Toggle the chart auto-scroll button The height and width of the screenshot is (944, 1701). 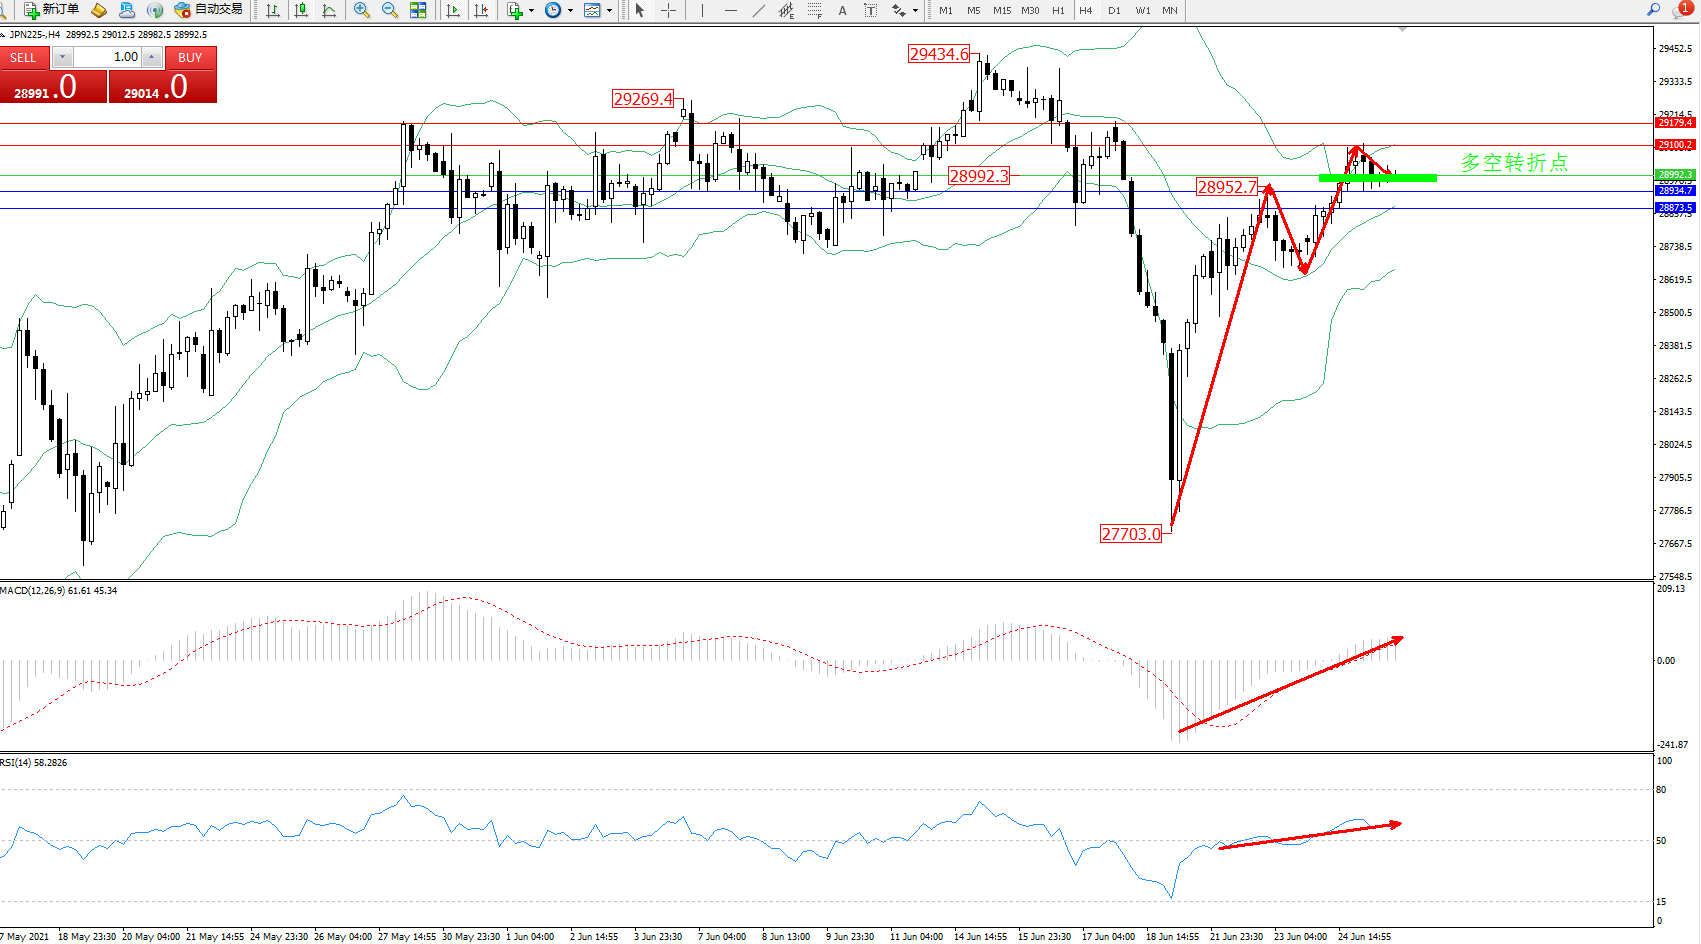pos(453,10)
